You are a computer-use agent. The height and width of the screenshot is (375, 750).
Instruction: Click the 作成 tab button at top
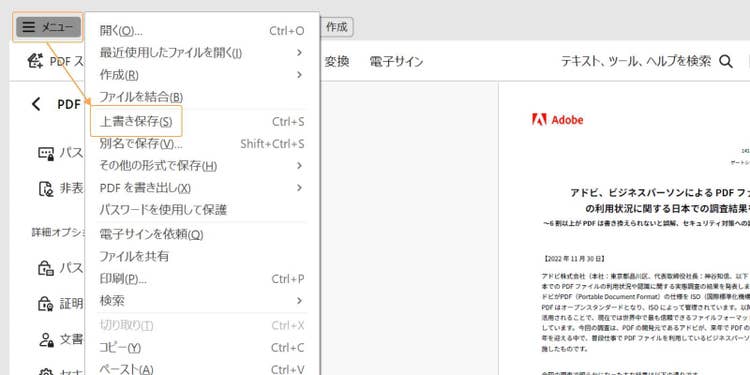(337, 27)
